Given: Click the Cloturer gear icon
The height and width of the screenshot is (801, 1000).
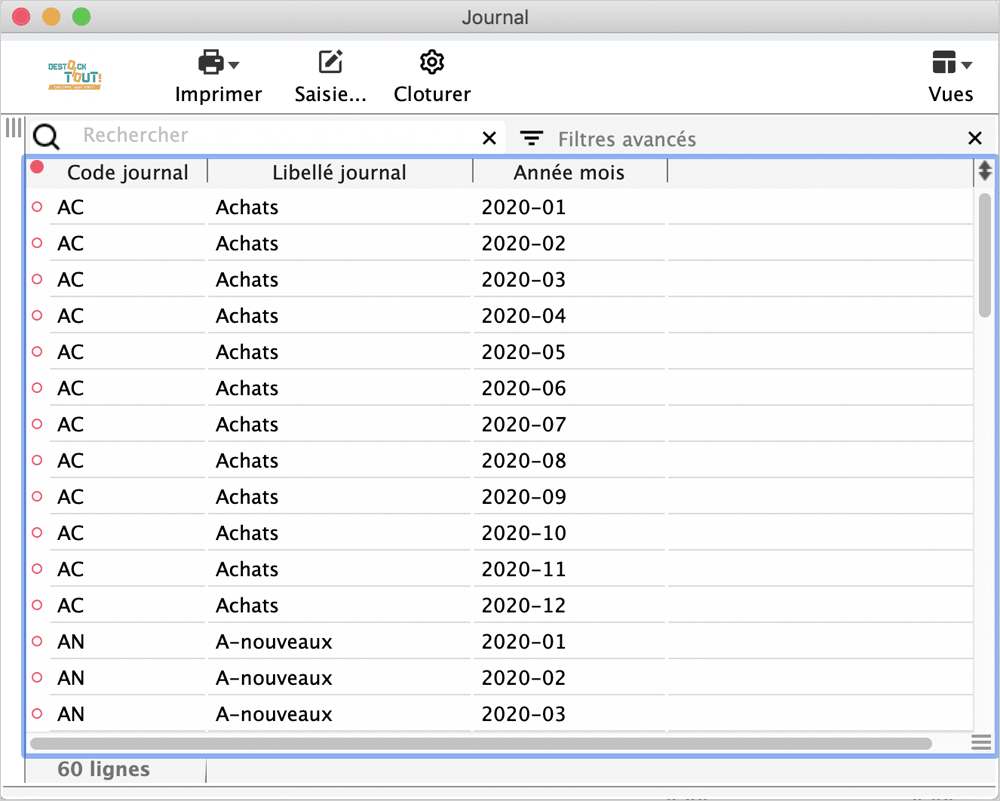Looking at the screenshot, I should [x=432, y=62].
